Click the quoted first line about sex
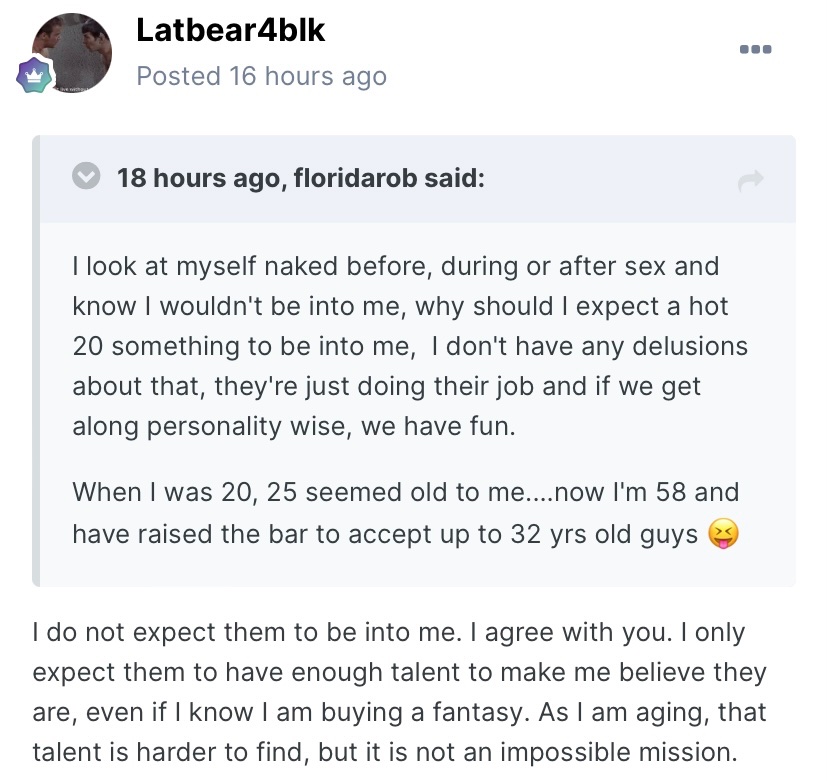827x781 pixels. point(396,266)
